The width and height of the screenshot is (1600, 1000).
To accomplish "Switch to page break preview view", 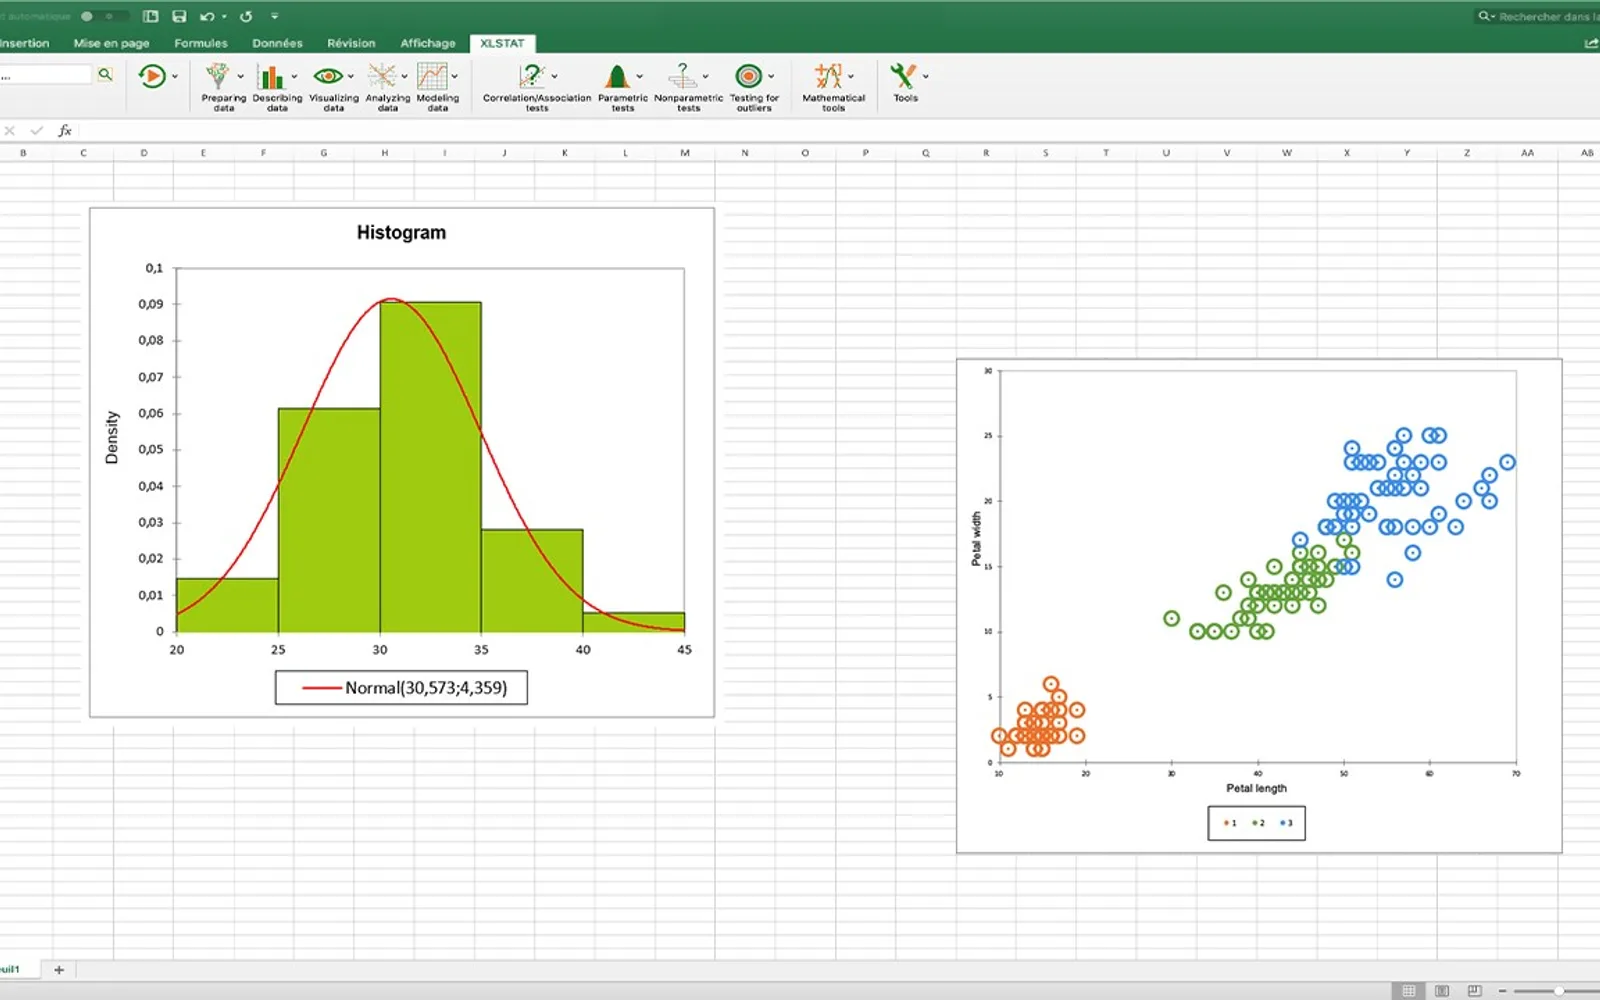I will pyautogui.click(x=1474, y=990).
